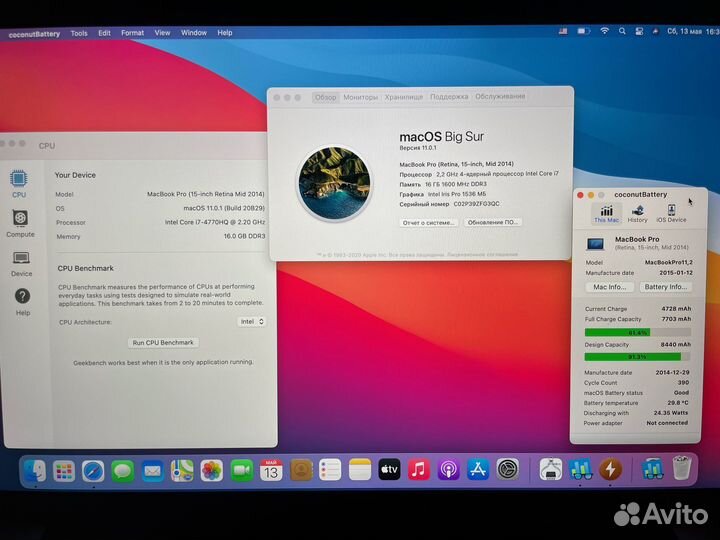The image size is (720, 540).
Task: Open Compute section in Geekbench sidebar
Action: 20,223
